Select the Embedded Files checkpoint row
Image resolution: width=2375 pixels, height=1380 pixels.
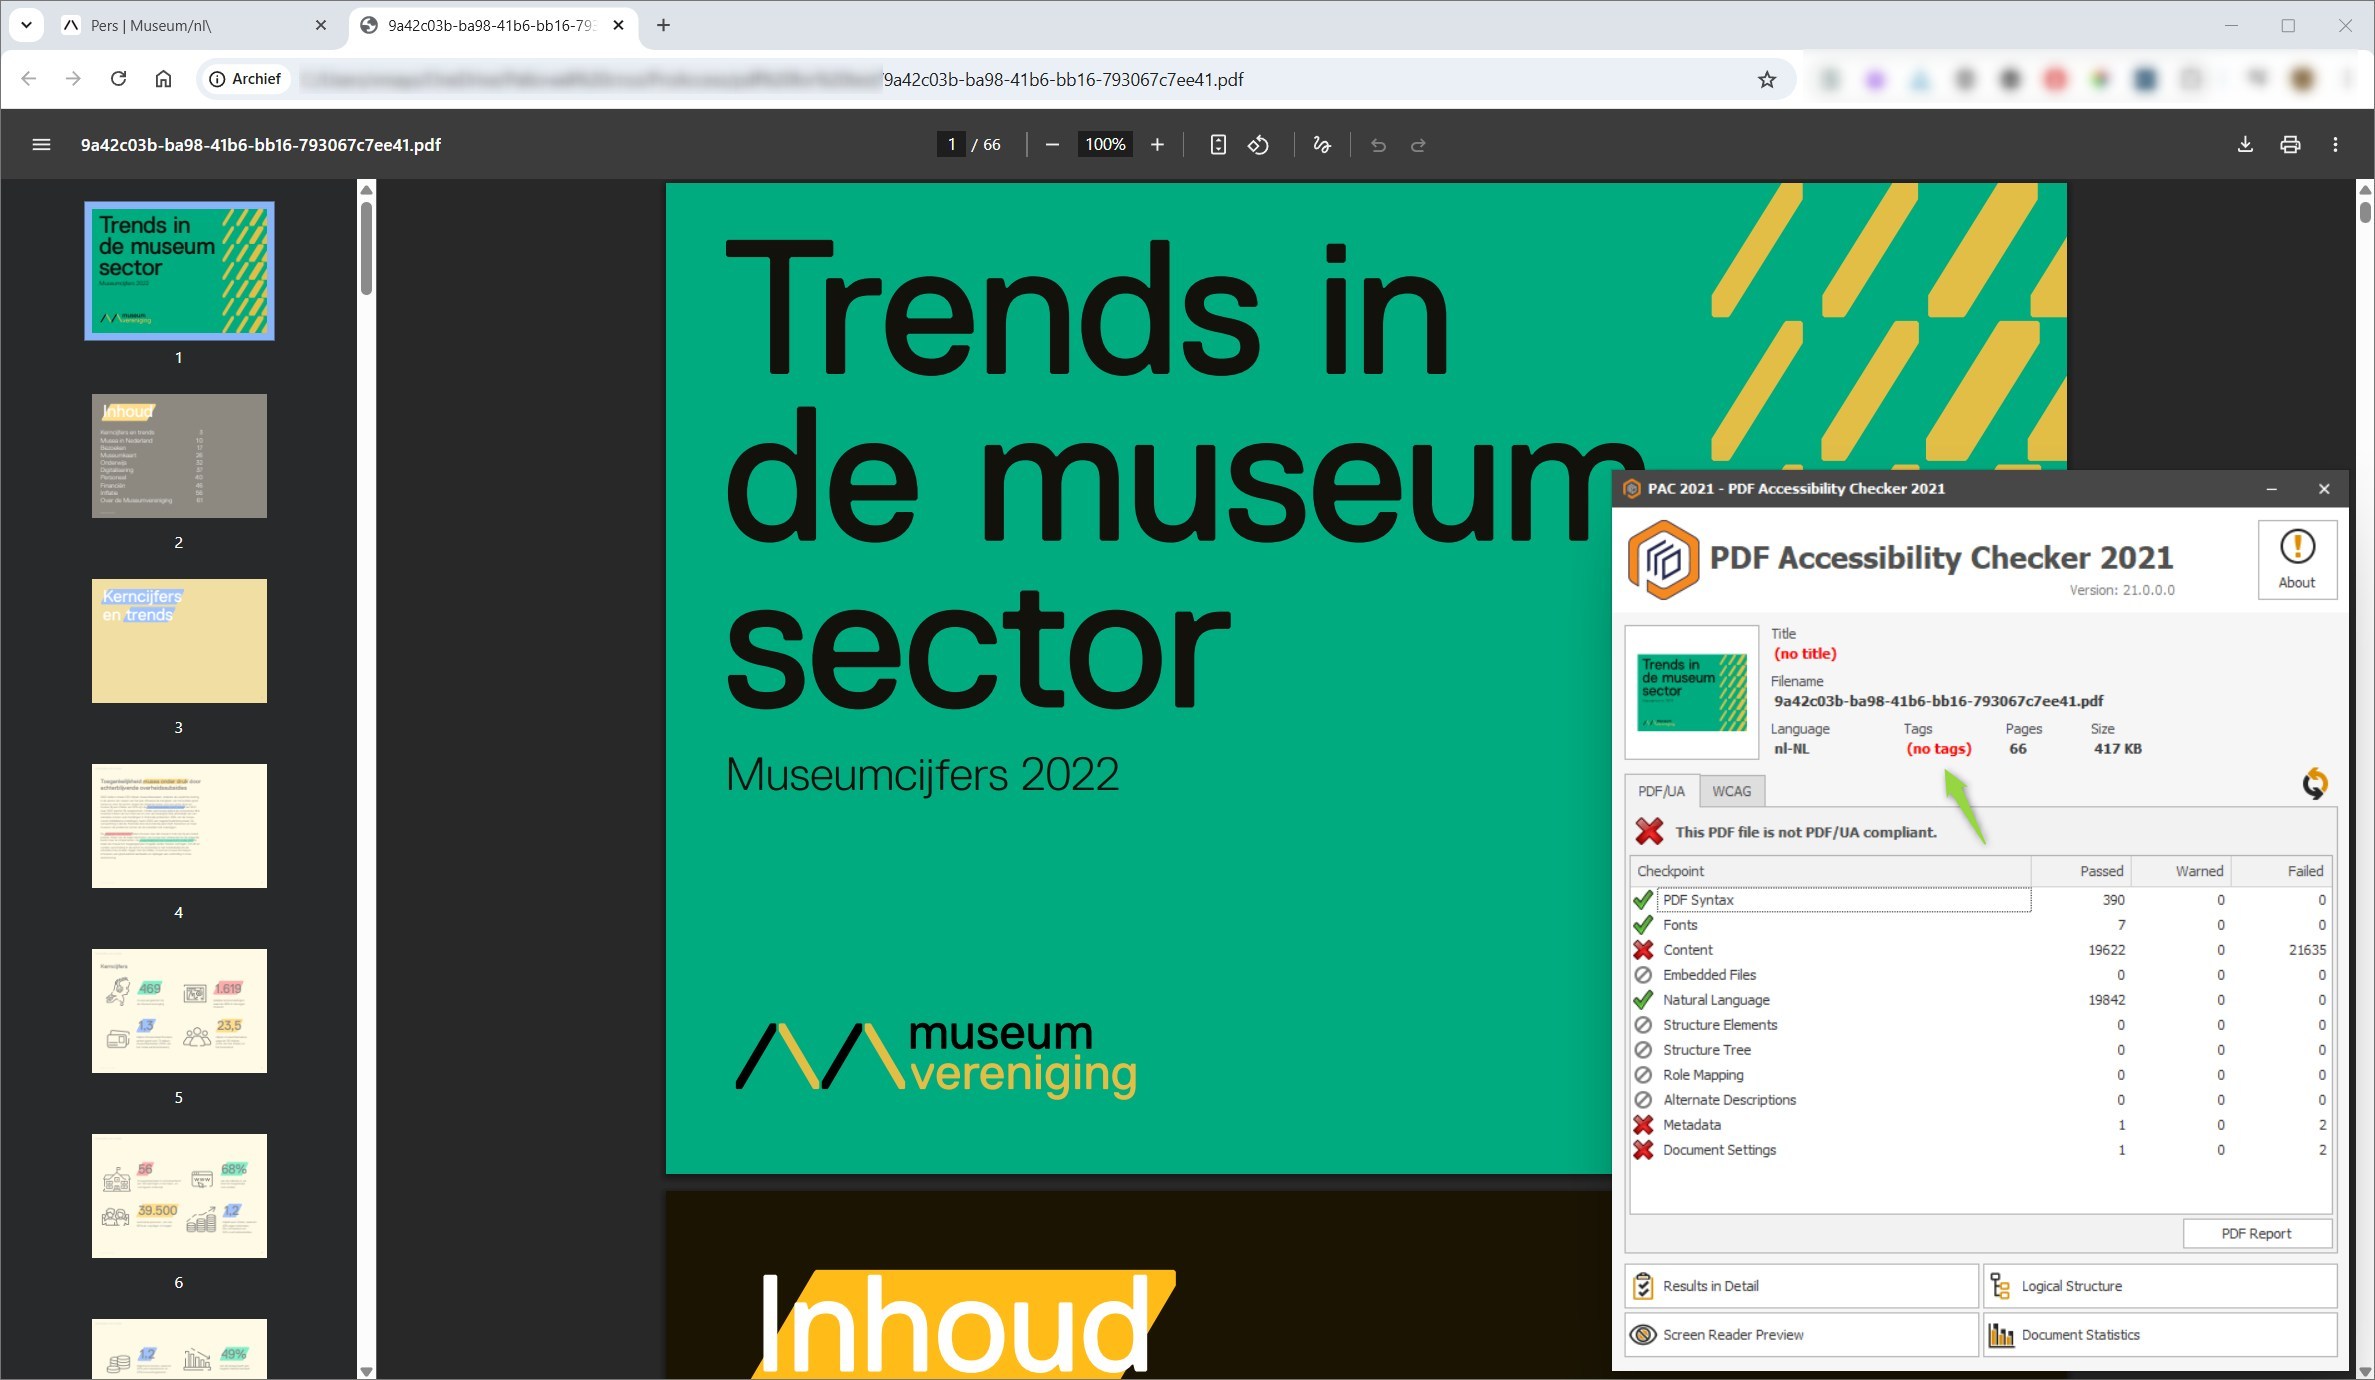pyautogui.click(x=1981, y=975)
